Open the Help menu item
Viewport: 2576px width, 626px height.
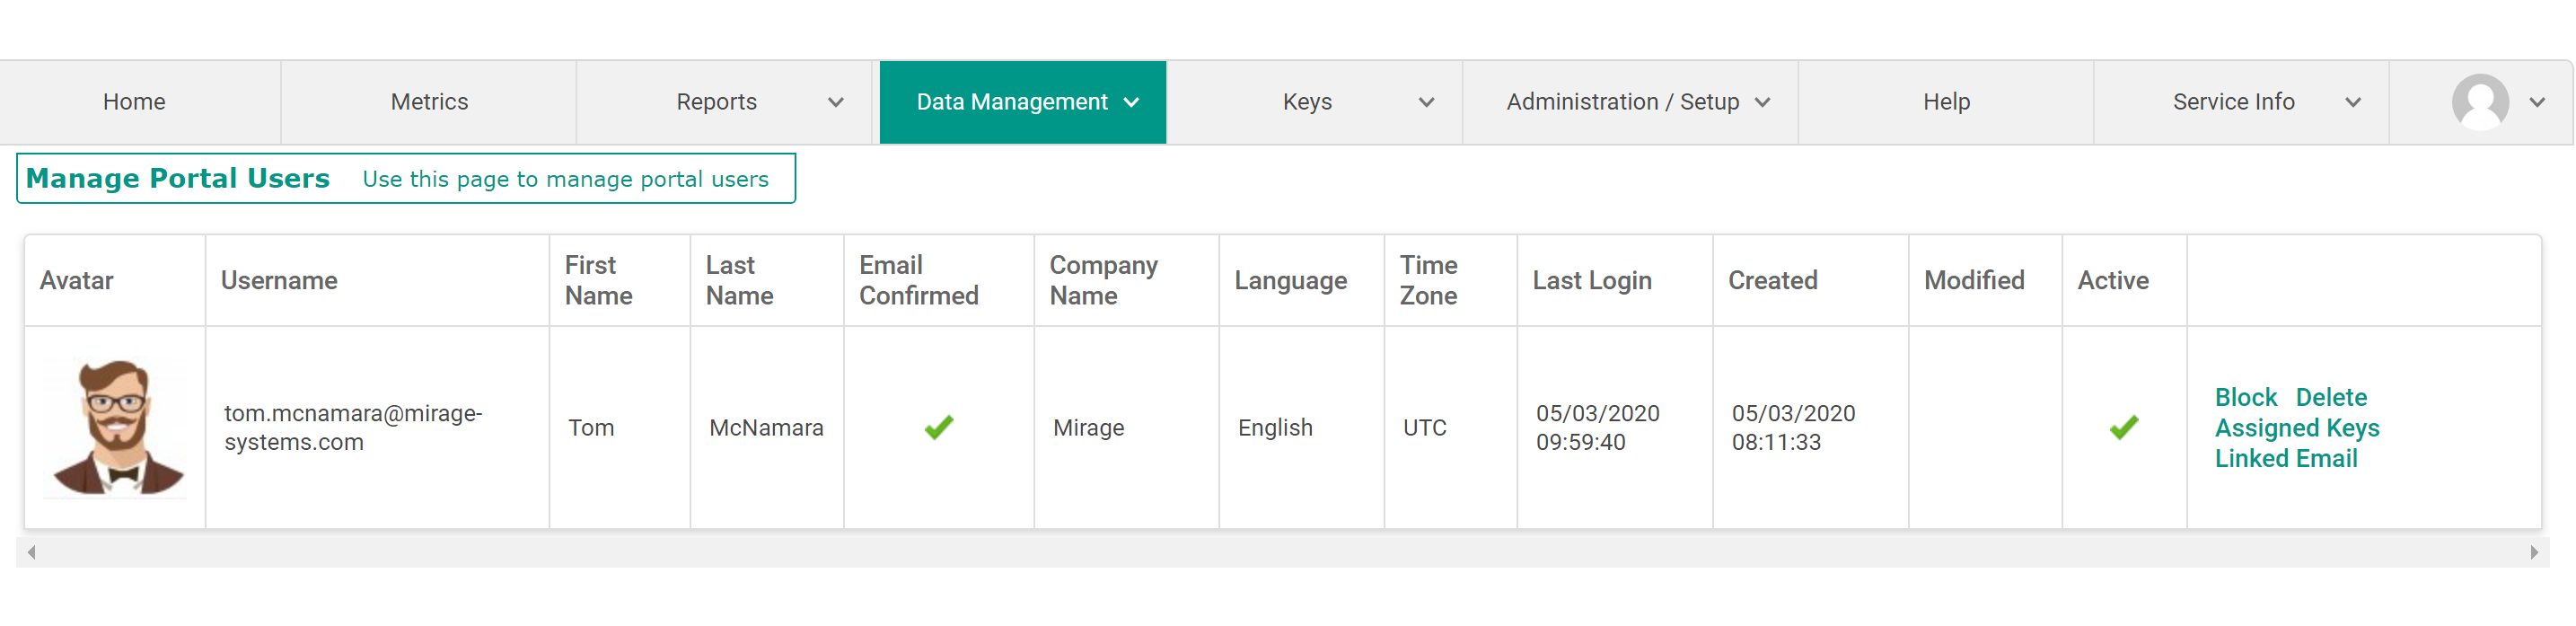pos(1945,102)
